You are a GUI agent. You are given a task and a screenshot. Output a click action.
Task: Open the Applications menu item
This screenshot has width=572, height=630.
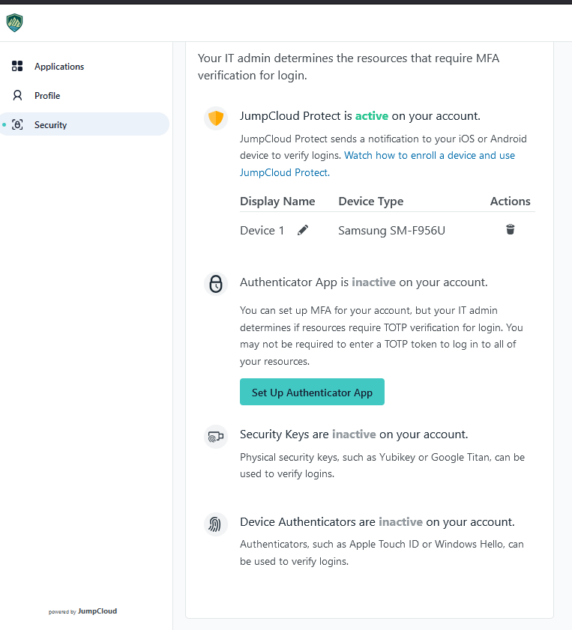tap(84, 66)
